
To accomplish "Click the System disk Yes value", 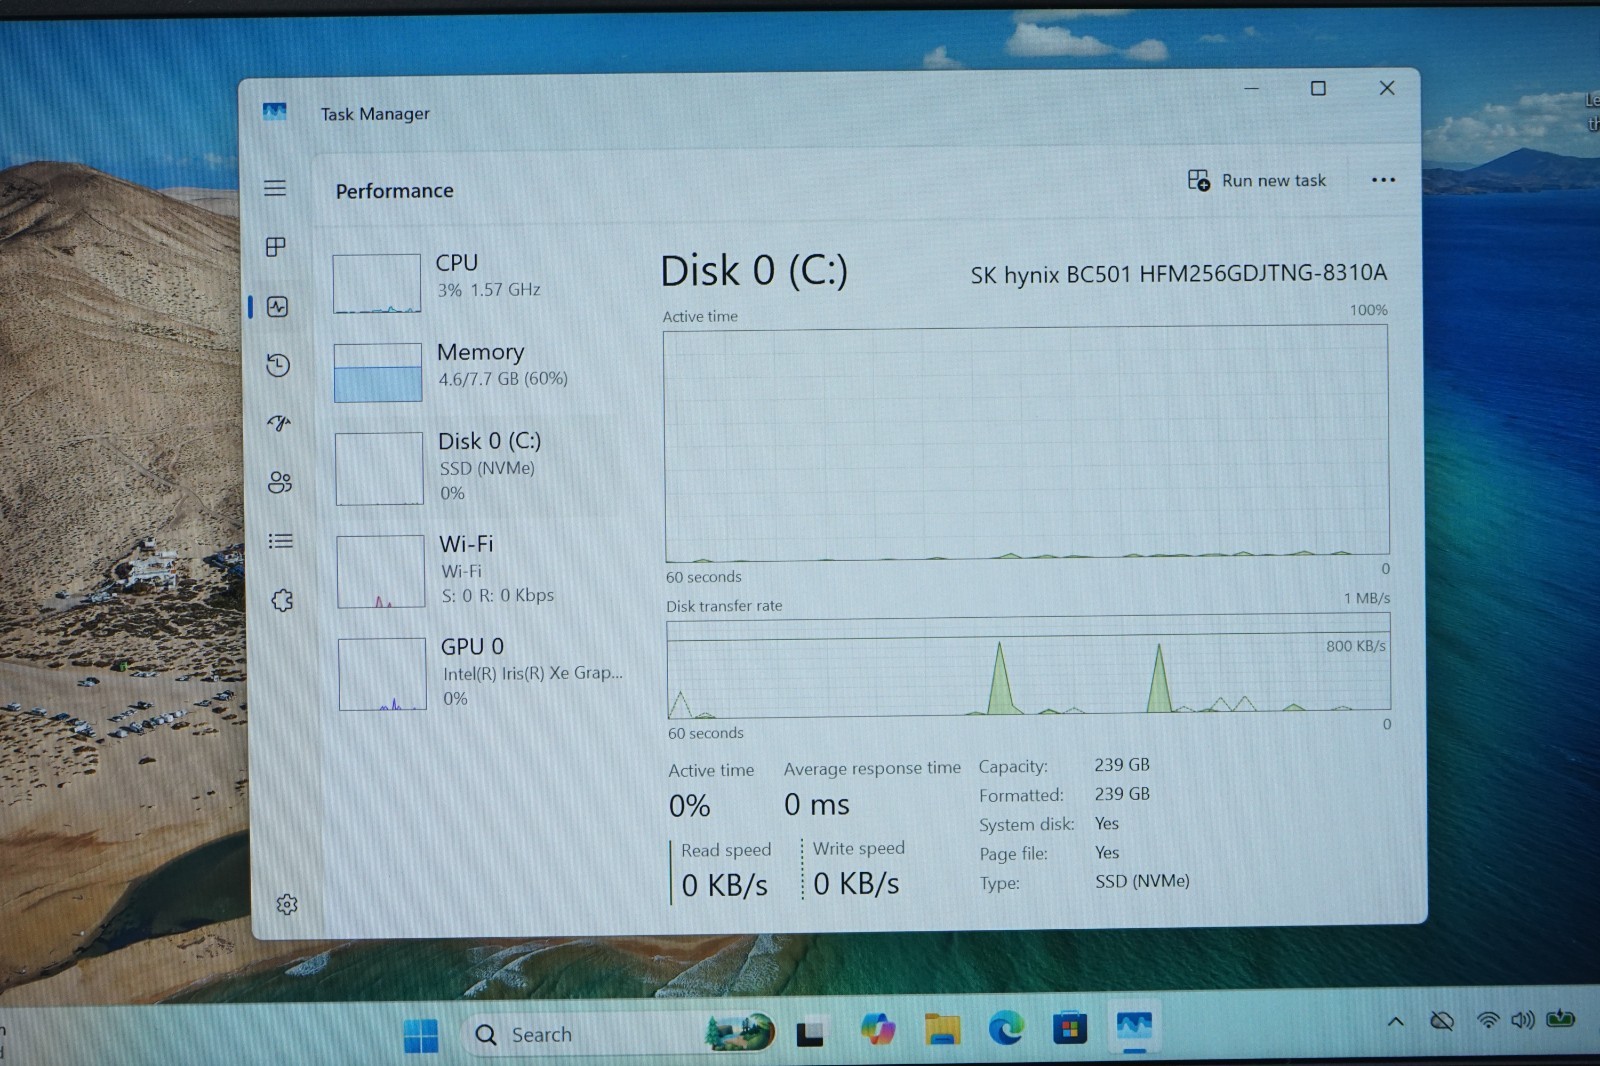I will pos(1107,823).
